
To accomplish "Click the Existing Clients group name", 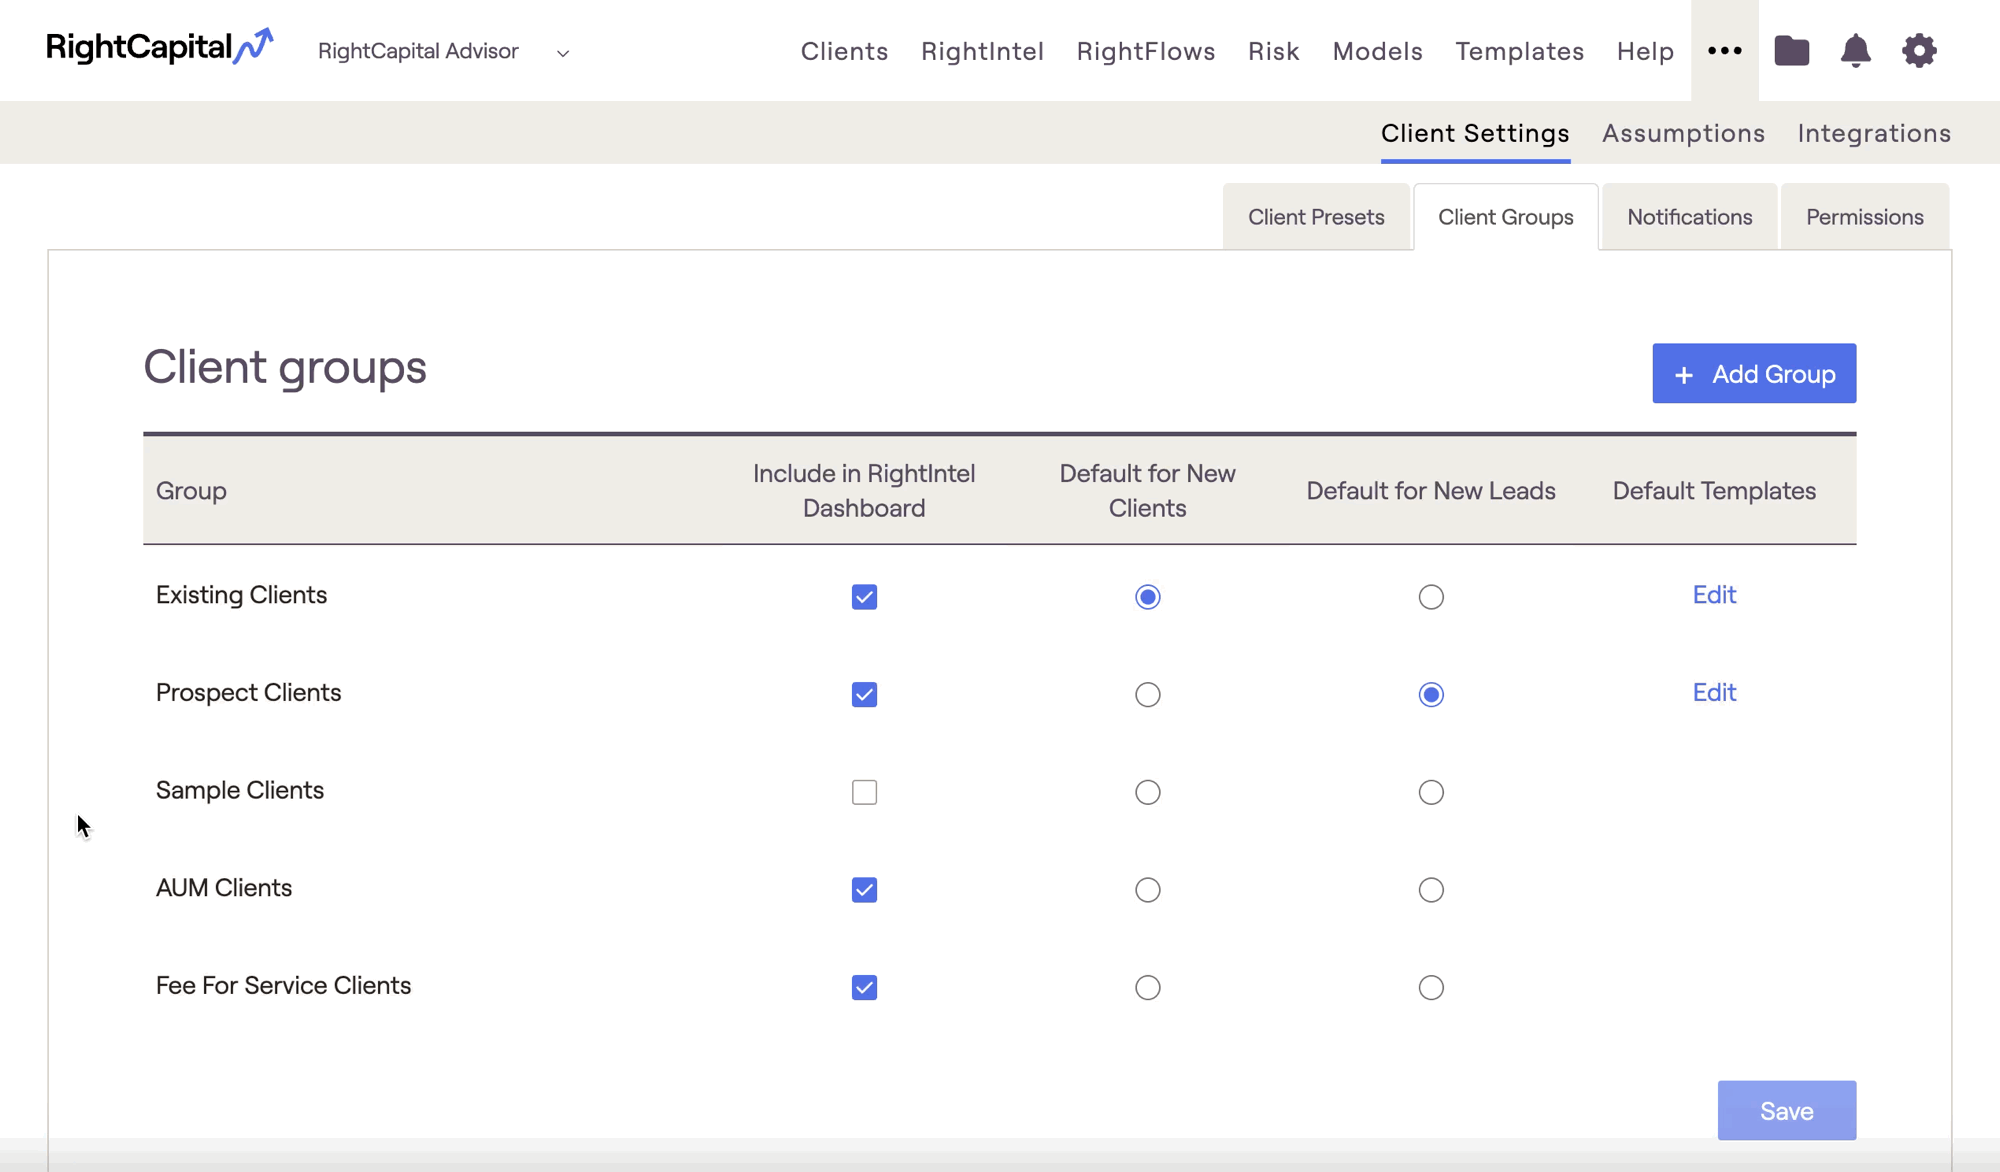I will pyautogui.click(x=241, y=595).
